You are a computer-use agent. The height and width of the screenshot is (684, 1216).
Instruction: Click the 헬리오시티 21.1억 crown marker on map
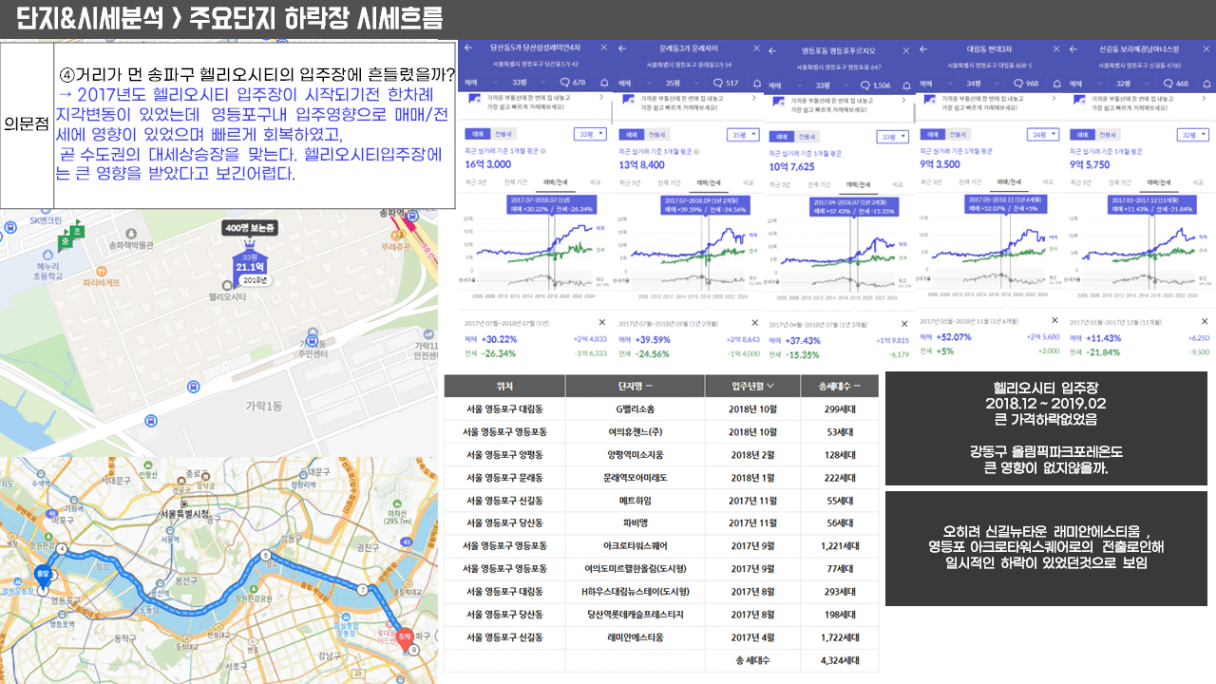click(251, 263)
